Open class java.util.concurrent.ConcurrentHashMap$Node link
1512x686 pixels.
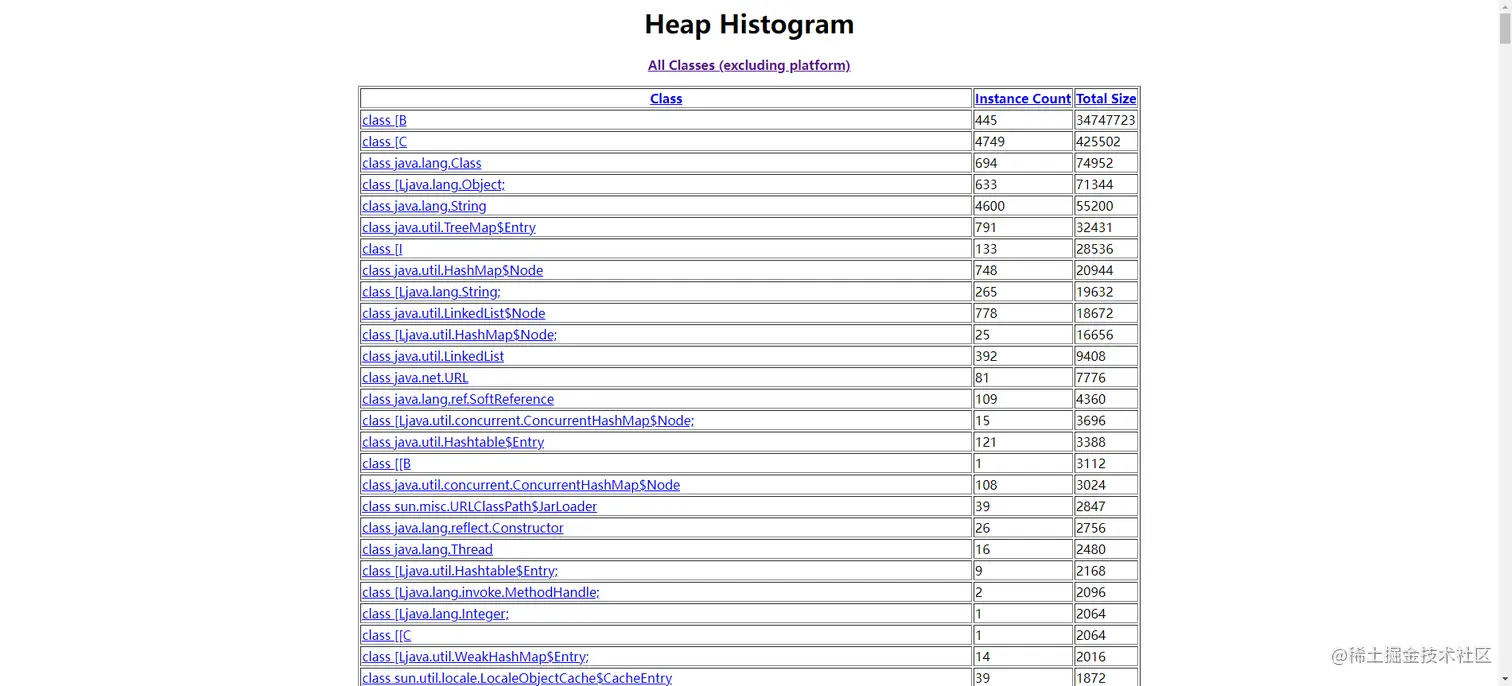[x=521, y=485]
